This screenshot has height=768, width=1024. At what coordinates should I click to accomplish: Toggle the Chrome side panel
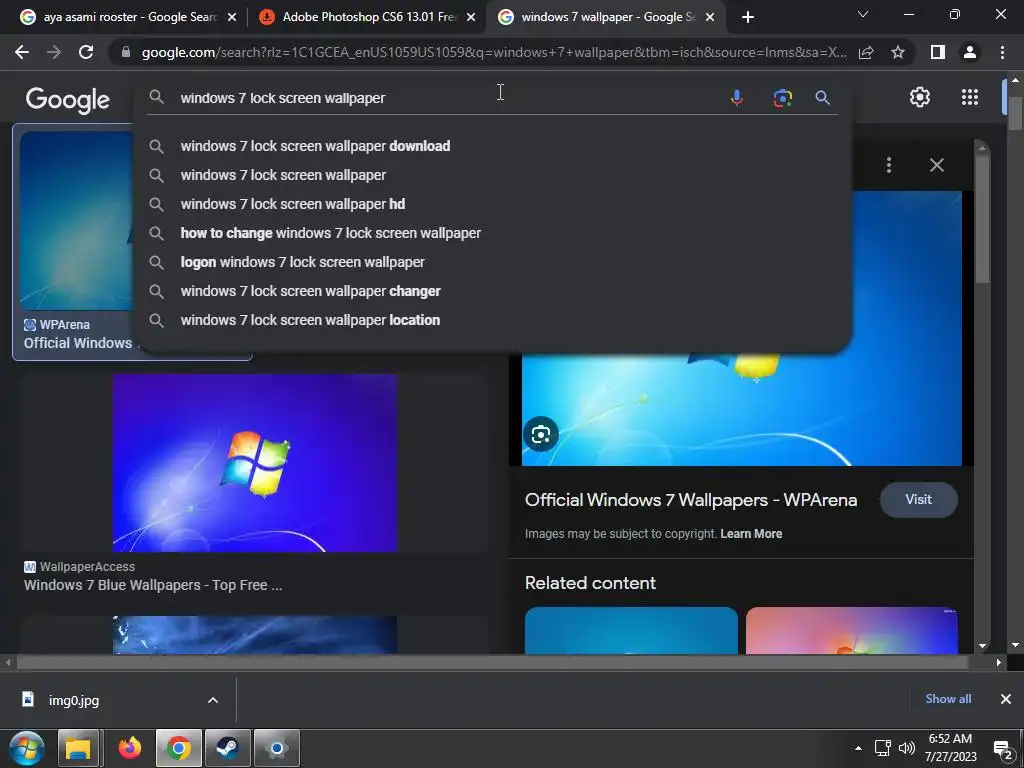[938, 52]
